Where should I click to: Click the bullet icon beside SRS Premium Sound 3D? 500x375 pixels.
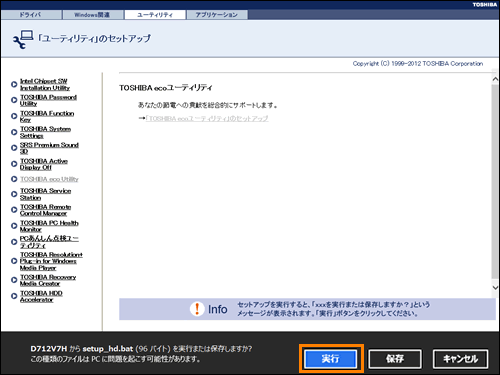[14, 148]
